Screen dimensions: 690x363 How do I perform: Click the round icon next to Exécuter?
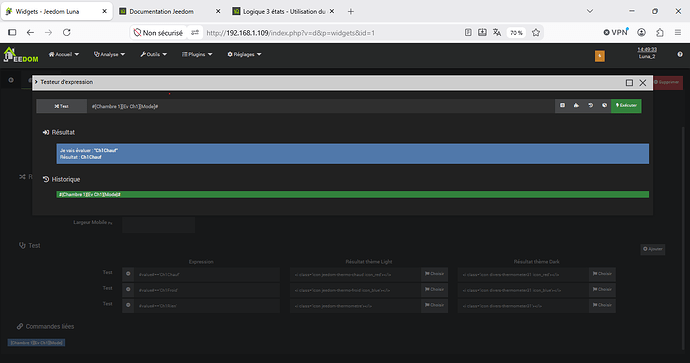604,106
